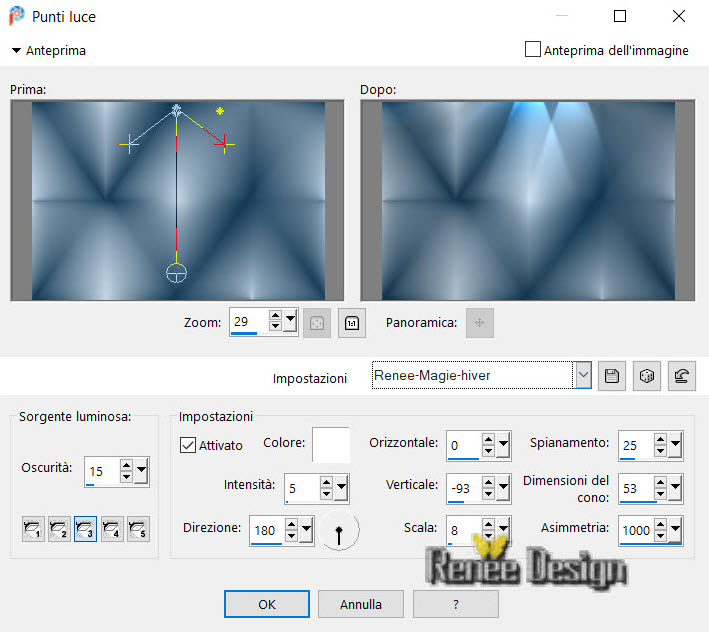
Task: Click the save preset floppy icon
Action: tap(612, 376)
